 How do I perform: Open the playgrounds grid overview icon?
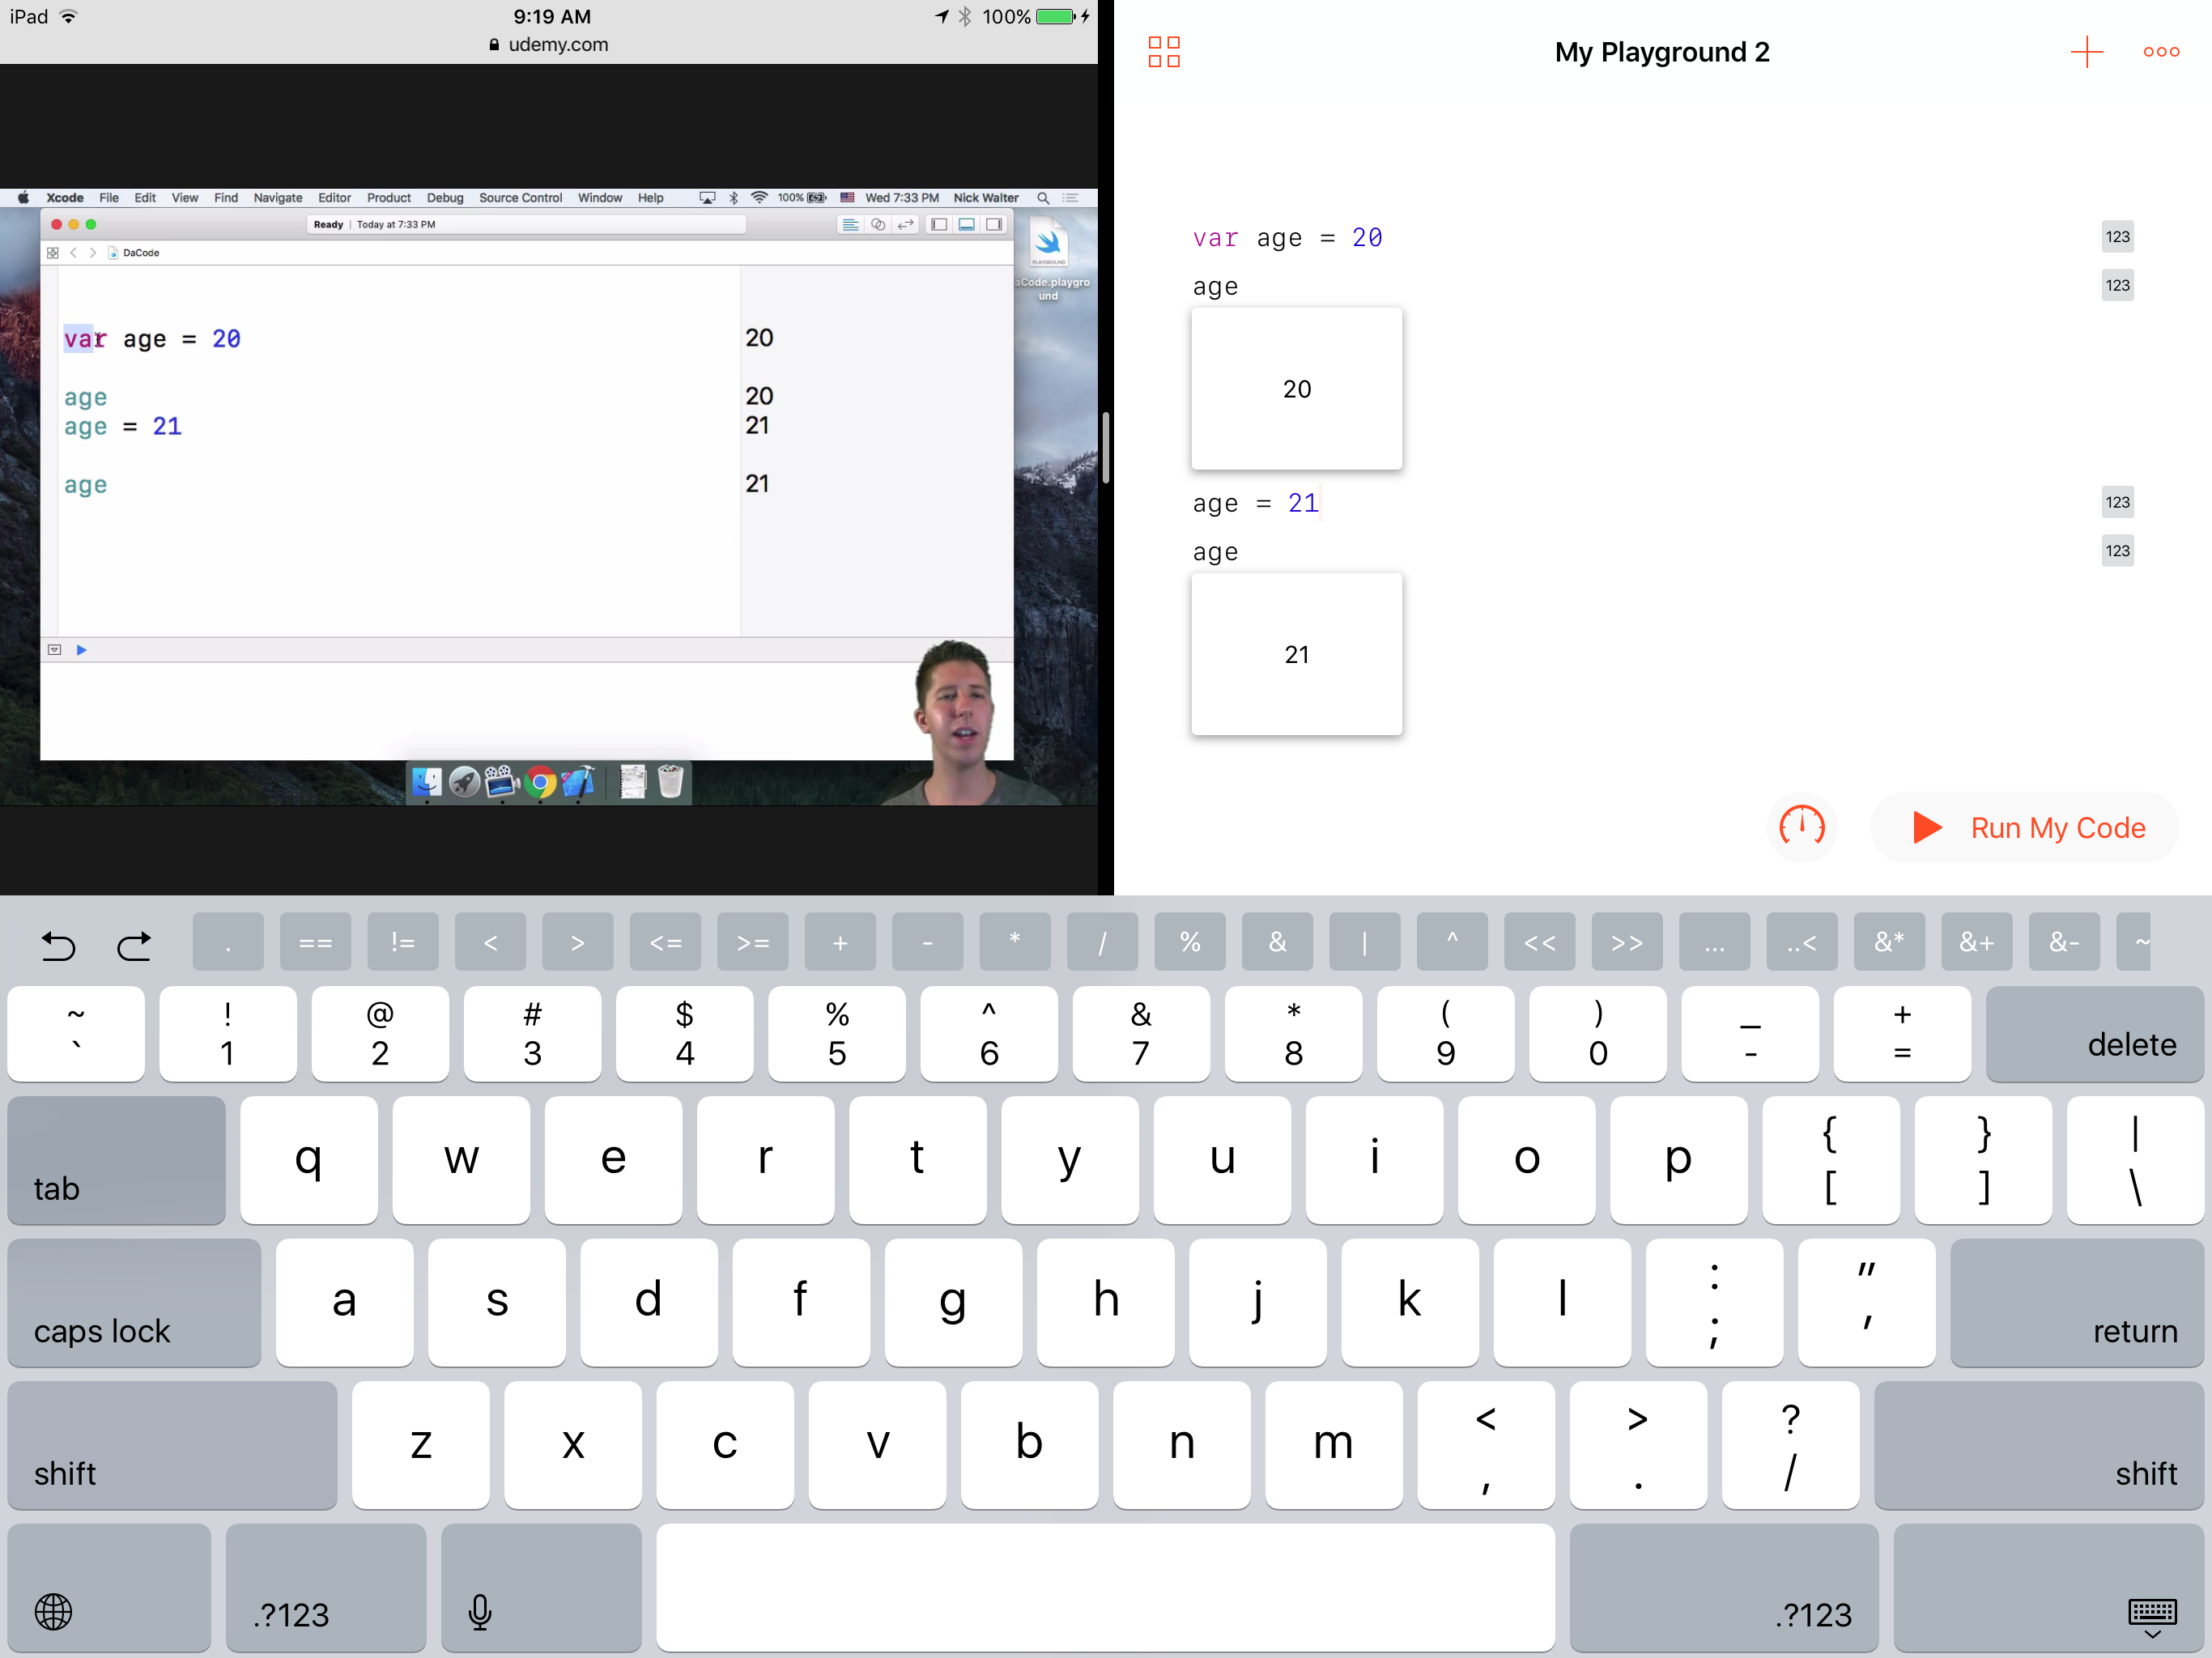tap(1164, 52)
